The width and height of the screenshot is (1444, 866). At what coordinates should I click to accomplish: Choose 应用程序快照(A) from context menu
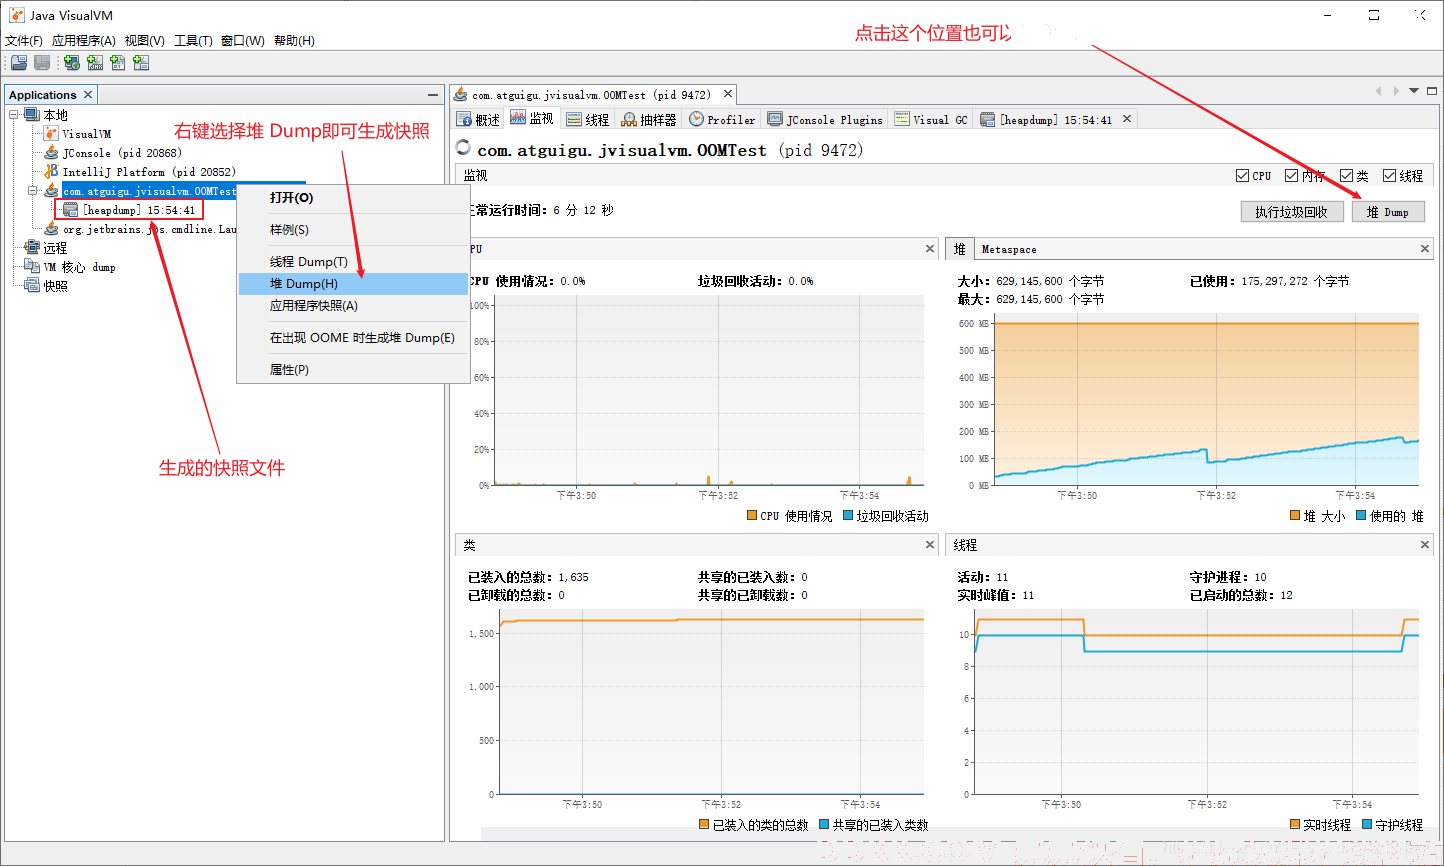click(x=353, y=306)
